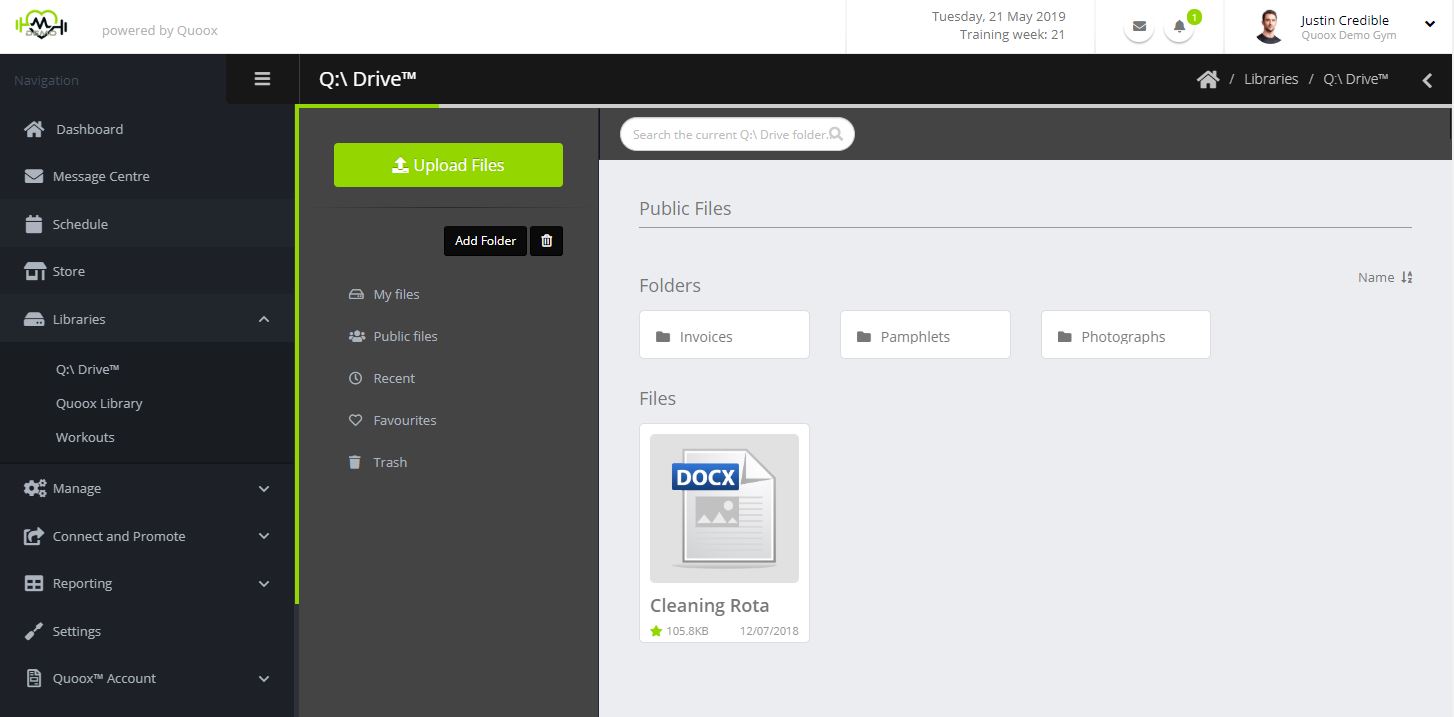Select Quoox Library in the navigation
The width and height of the screenshot is (1454, 717).
point(99,403)
